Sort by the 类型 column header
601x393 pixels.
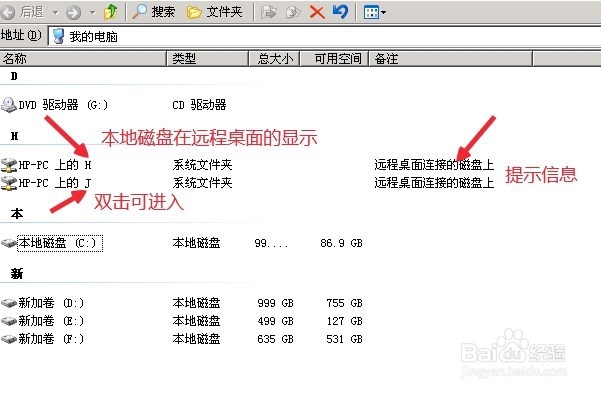pyautogui.click(x=207, y=59)
